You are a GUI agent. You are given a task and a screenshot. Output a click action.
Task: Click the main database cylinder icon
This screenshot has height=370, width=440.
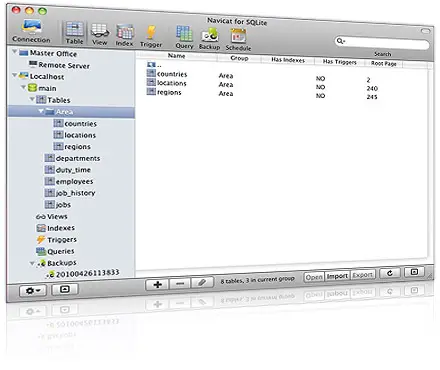coord(32,88)
